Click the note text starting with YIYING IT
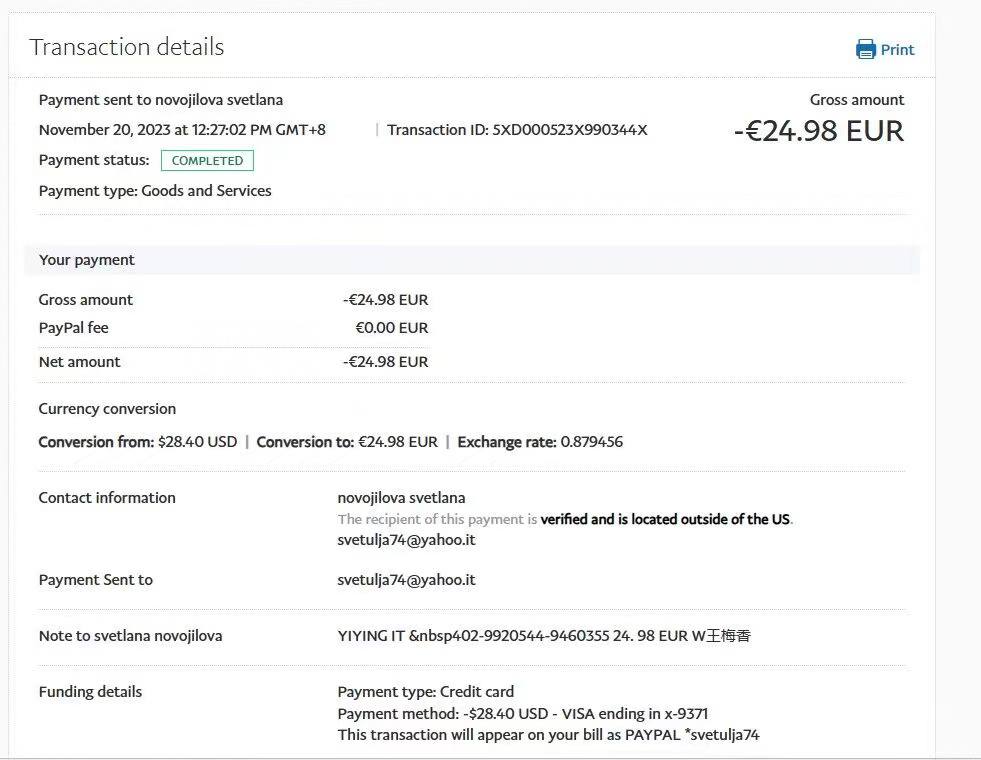This screenshot has width=981, height=760. point(543,636)
